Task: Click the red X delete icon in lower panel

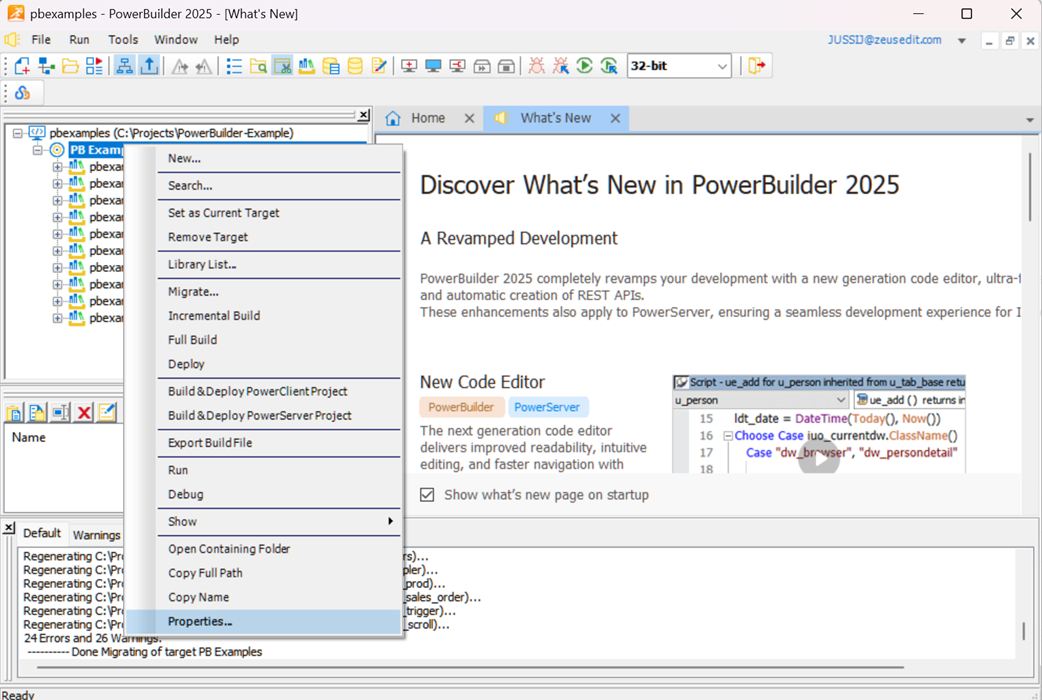Action: pos(84,413)
